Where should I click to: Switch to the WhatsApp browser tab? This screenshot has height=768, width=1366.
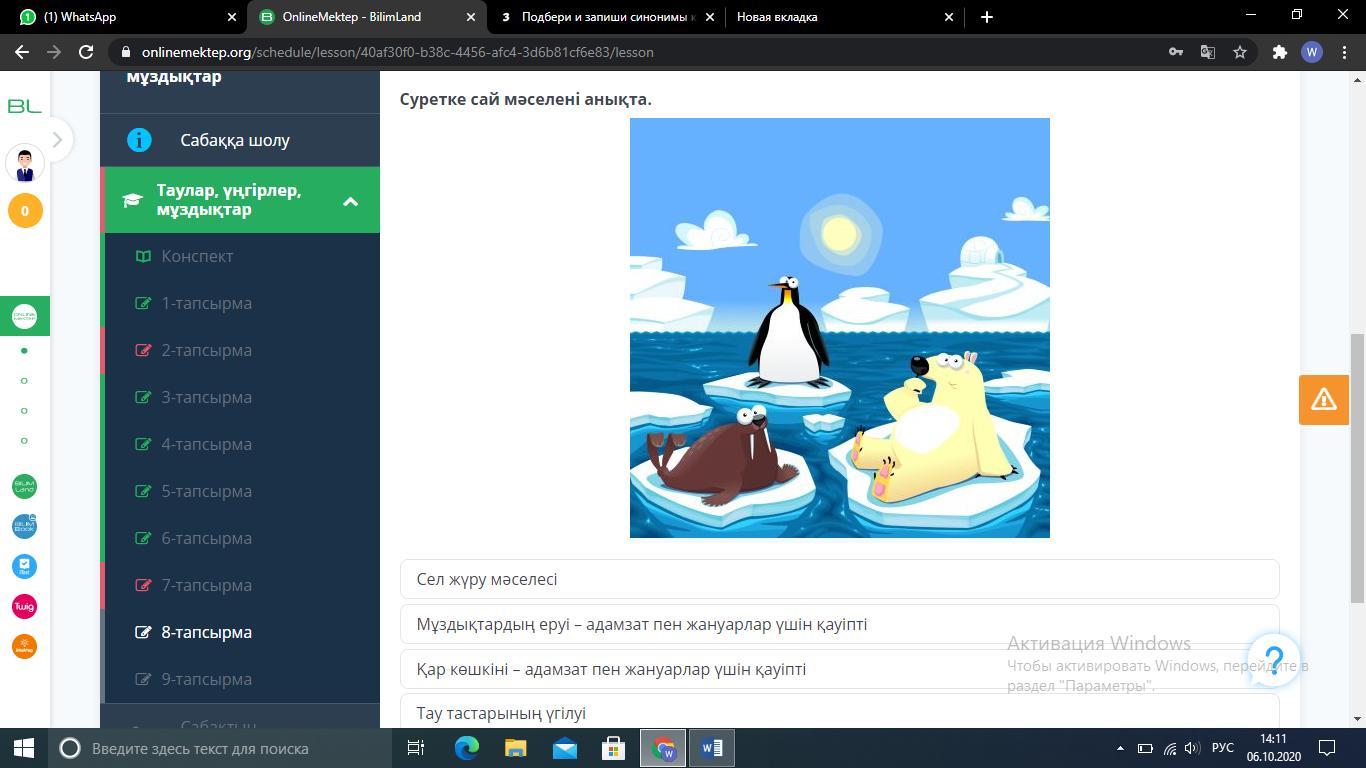click(125, 17)
